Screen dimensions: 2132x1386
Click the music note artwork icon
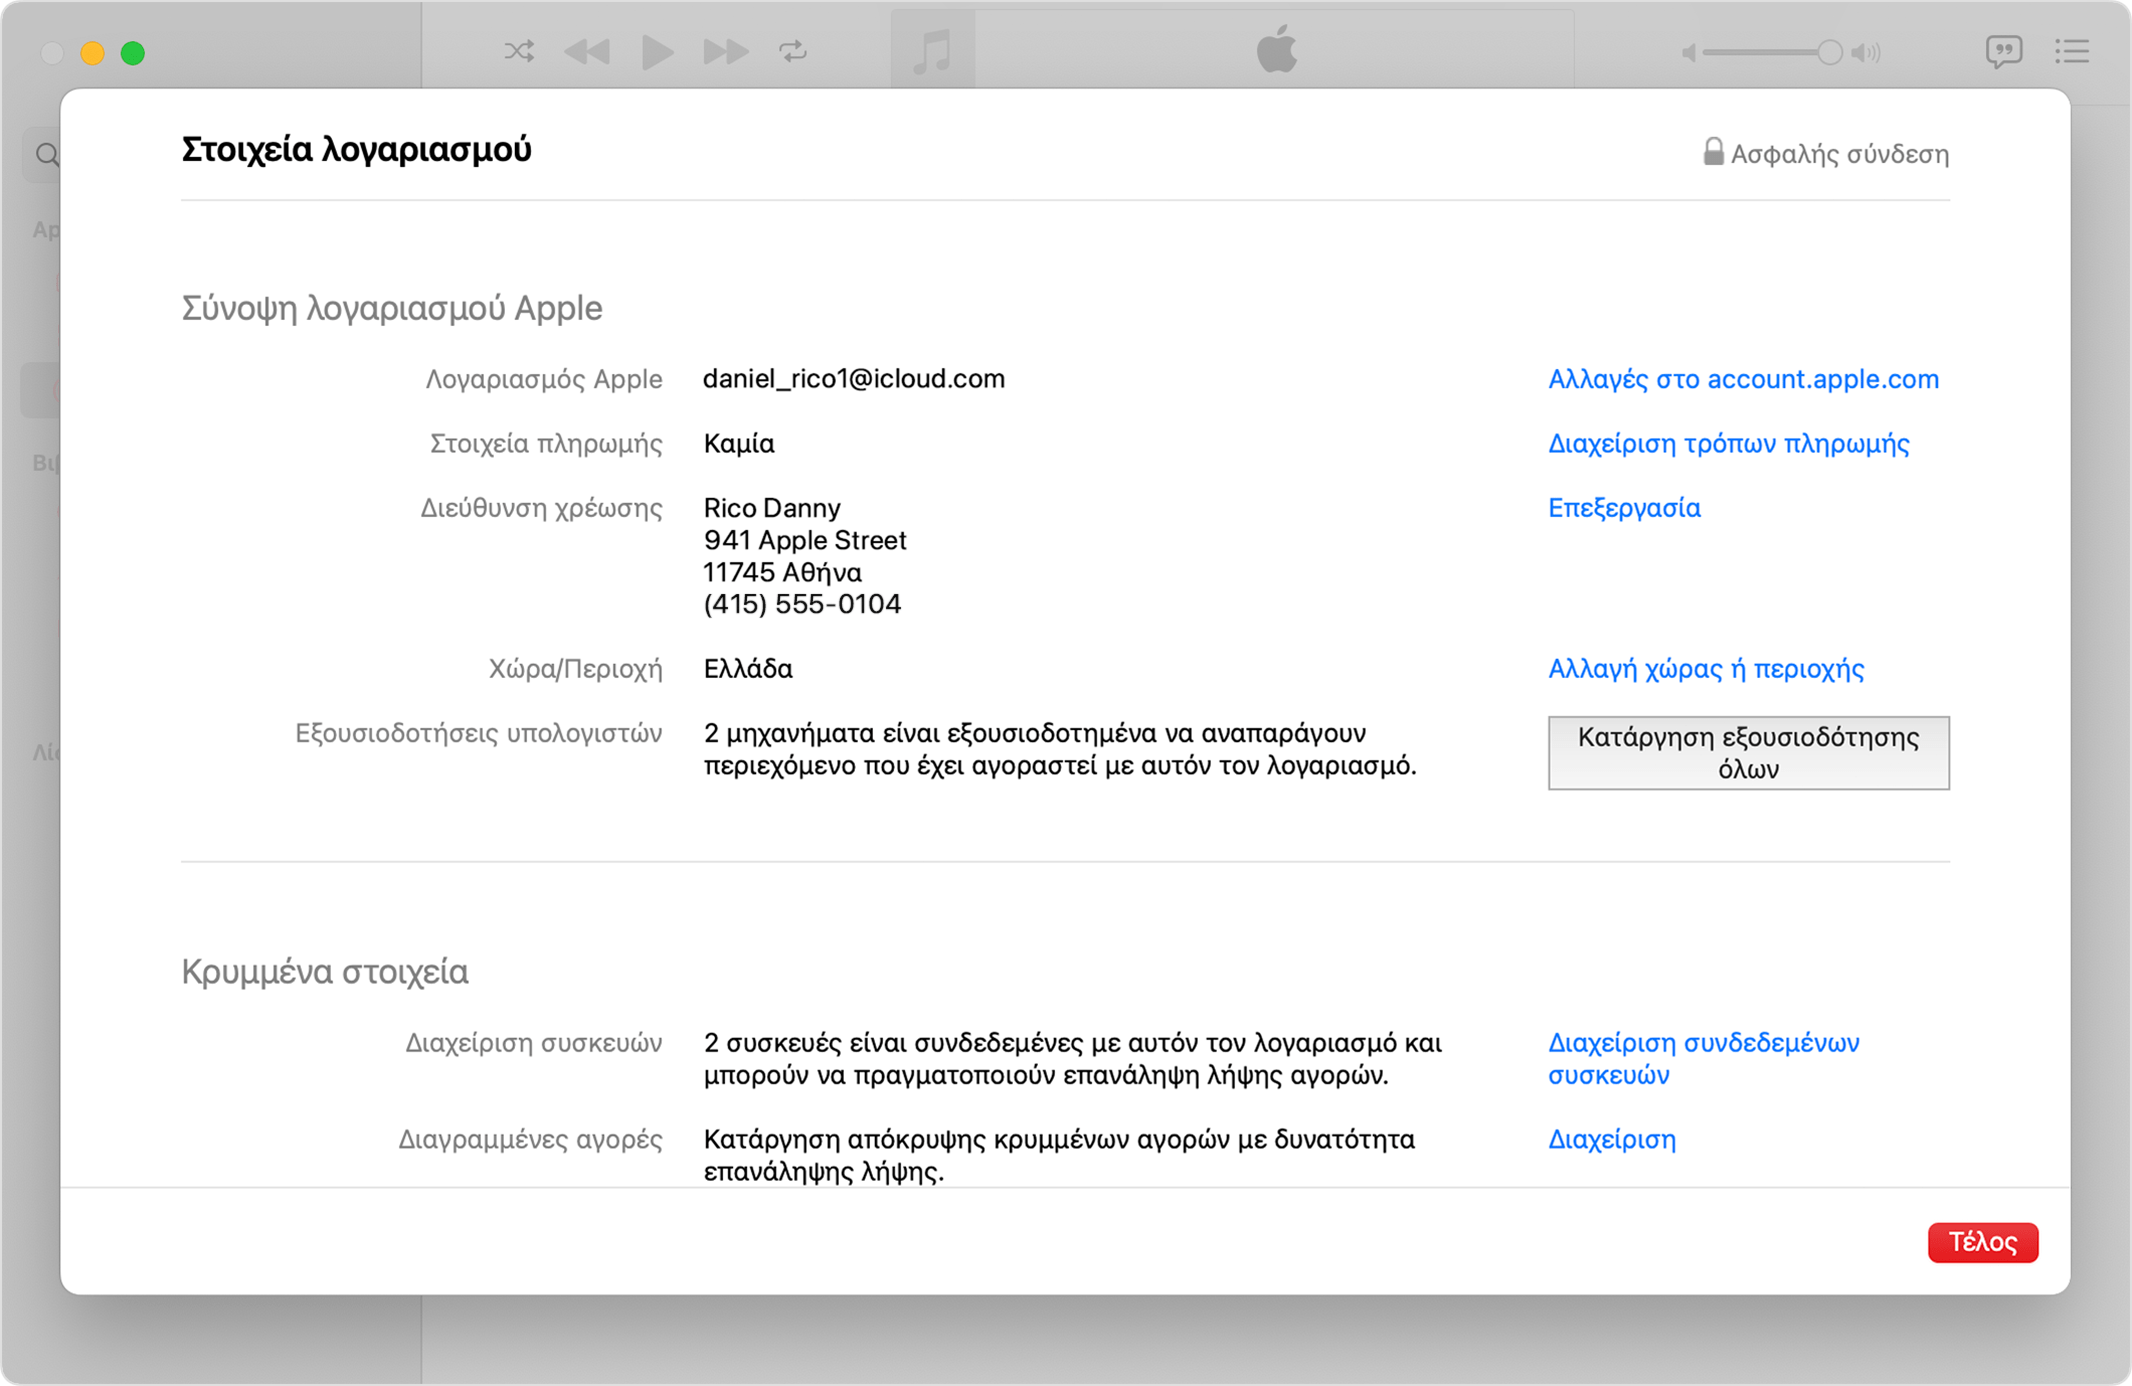point(932,51)
